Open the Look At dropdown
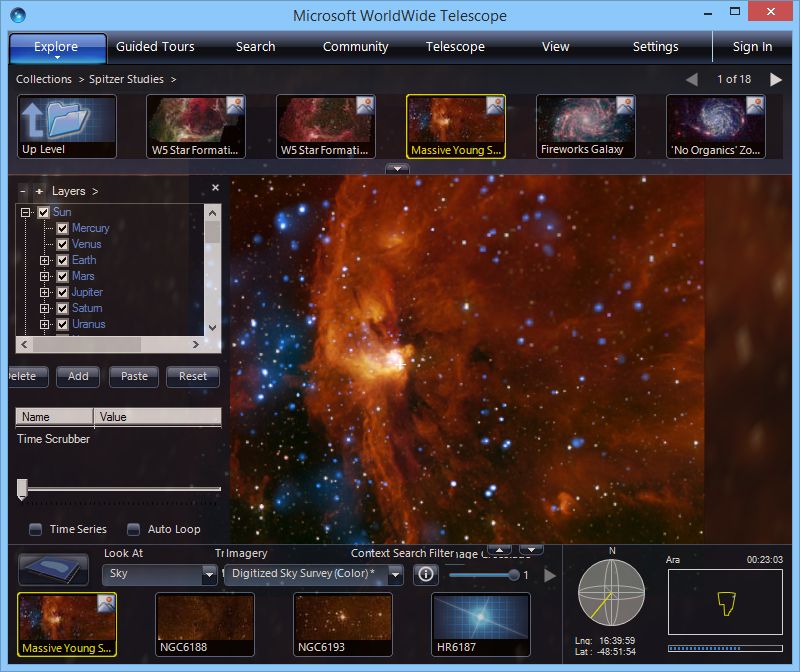This screenshot has width=800, height=672. (160, 574)
